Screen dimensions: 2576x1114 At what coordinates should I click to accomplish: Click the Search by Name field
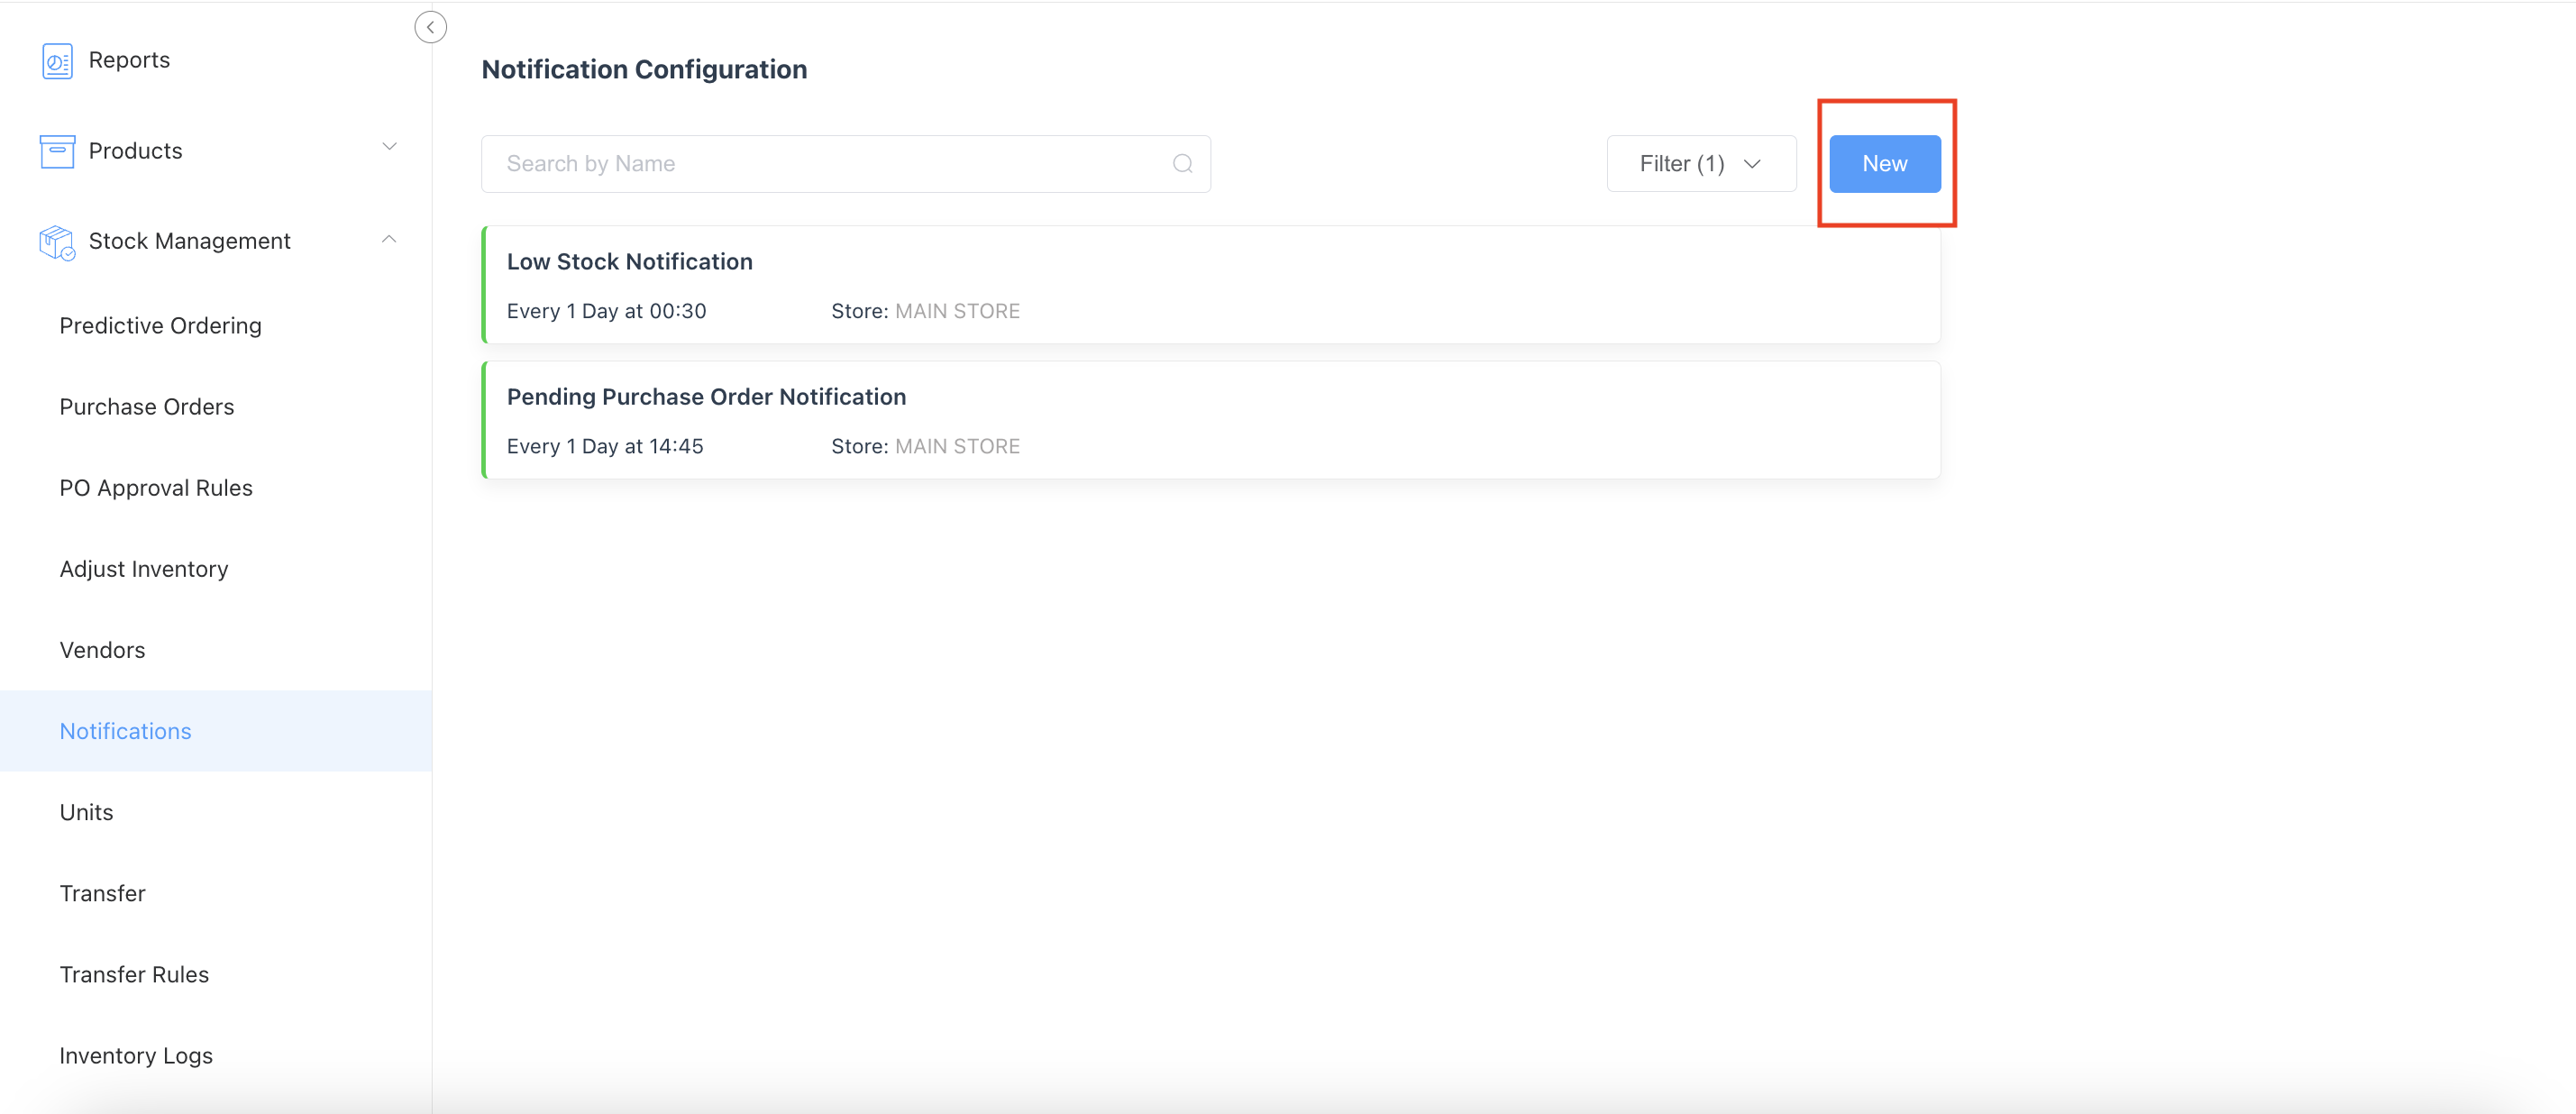click(x=800, y=163)
